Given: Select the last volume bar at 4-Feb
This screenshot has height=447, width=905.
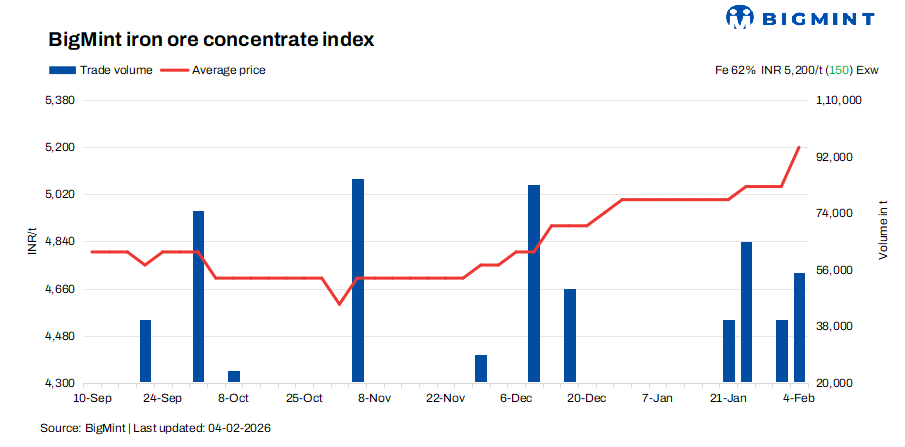Looking at the screenshot, I should (x=800, y=327).
